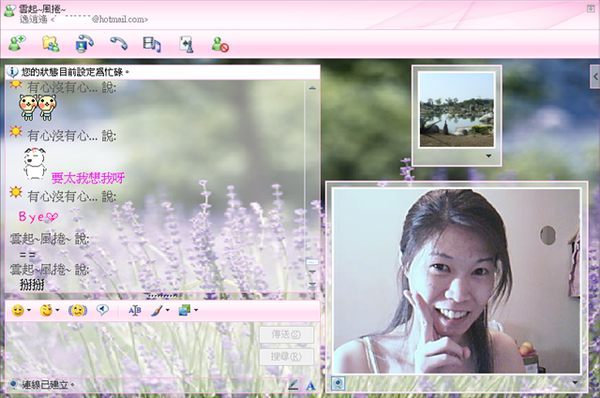Click the pink Bye heart message
This screenshot has height=398, width=600.
[38, 217]
